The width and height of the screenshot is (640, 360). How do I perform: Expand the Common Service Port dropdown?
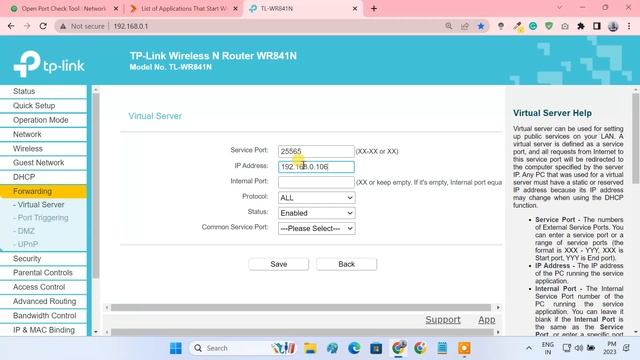click(317, 229)
